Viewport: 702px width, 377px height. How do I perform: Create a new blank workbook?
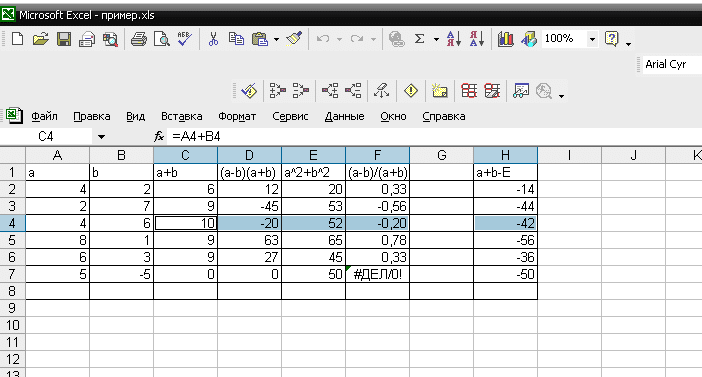pos(17,39)
